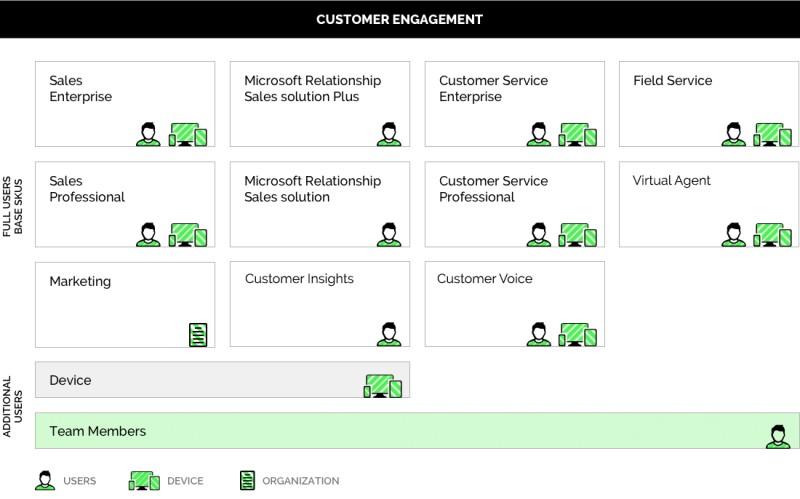Click the user icon in Field Service card
The image size is (800, 499).
point(733,134)
